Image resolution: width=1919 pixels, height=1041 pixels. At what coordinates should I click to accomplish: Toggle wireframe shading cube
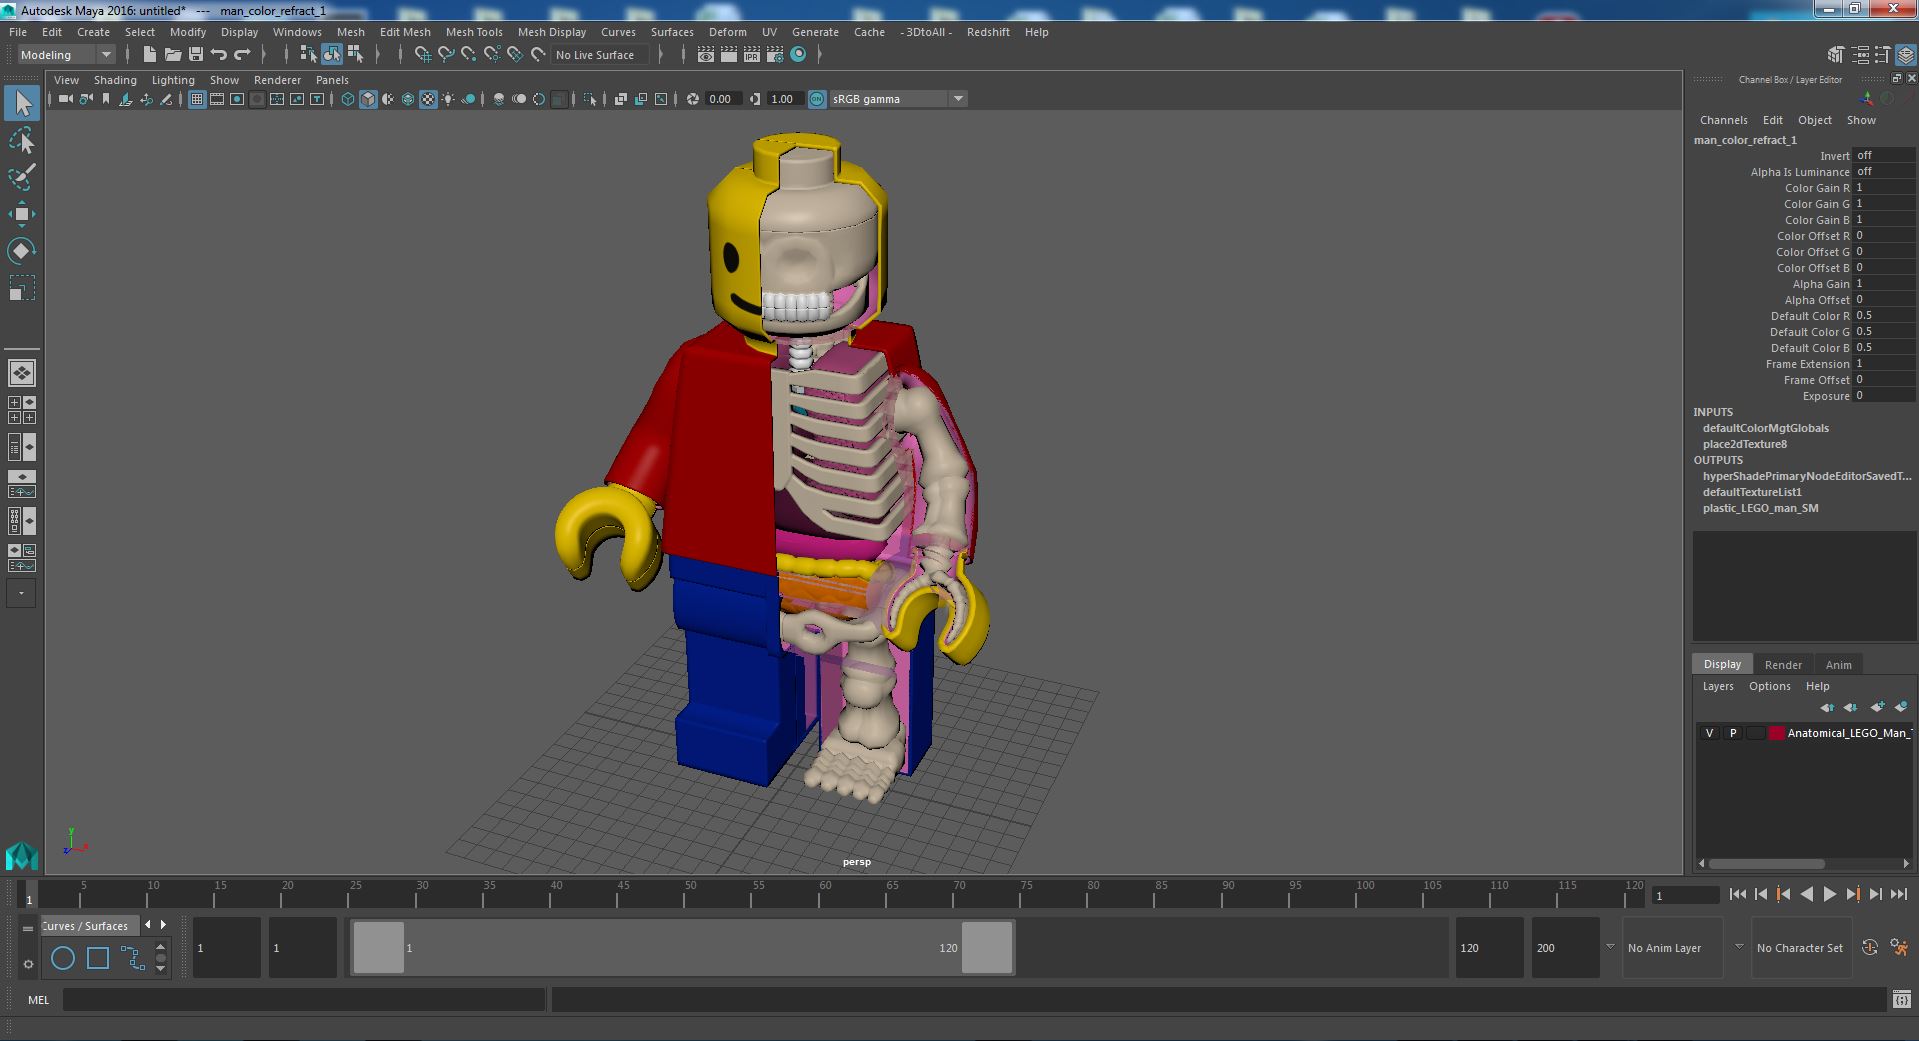pyautogui.click(x=348, y=99)
